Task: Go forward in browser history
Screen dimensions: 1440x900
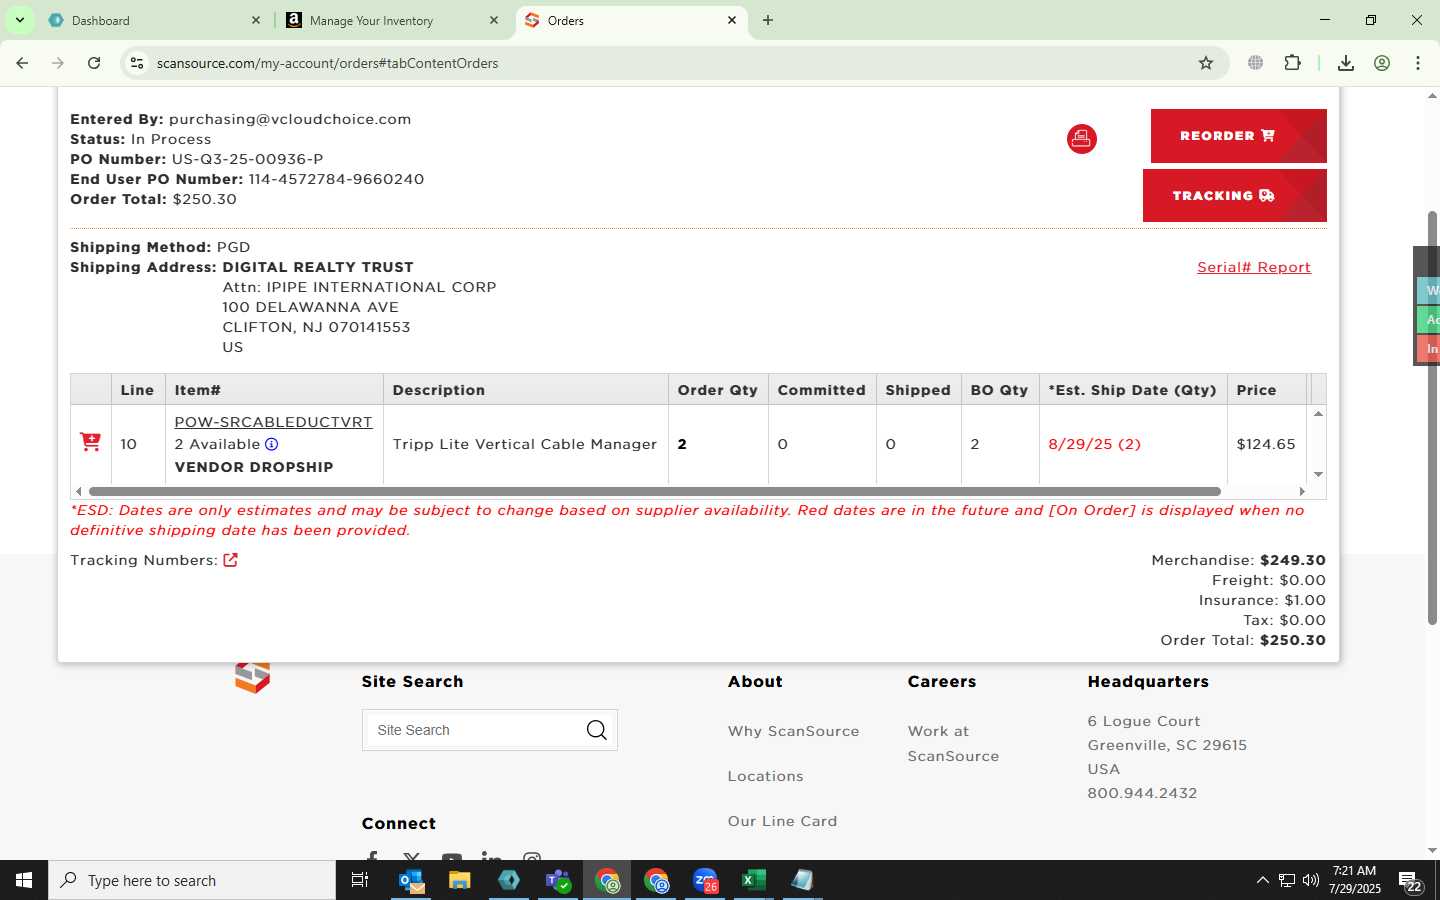Action: (x=58, y=63)
